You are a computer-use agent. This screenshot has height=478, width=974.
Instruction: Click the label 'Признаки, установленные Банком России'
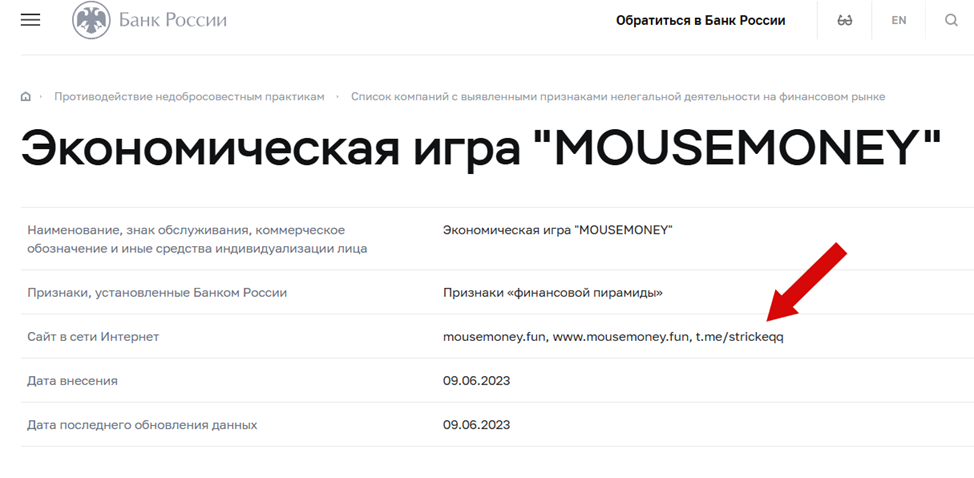pos(157,292)
